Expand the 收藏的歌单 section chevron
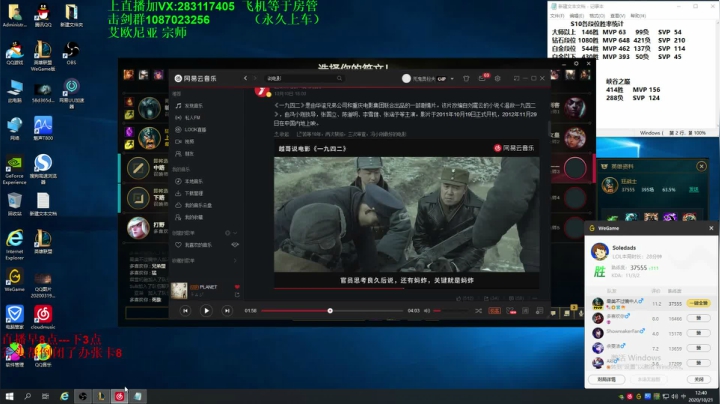 coord(235,260)
